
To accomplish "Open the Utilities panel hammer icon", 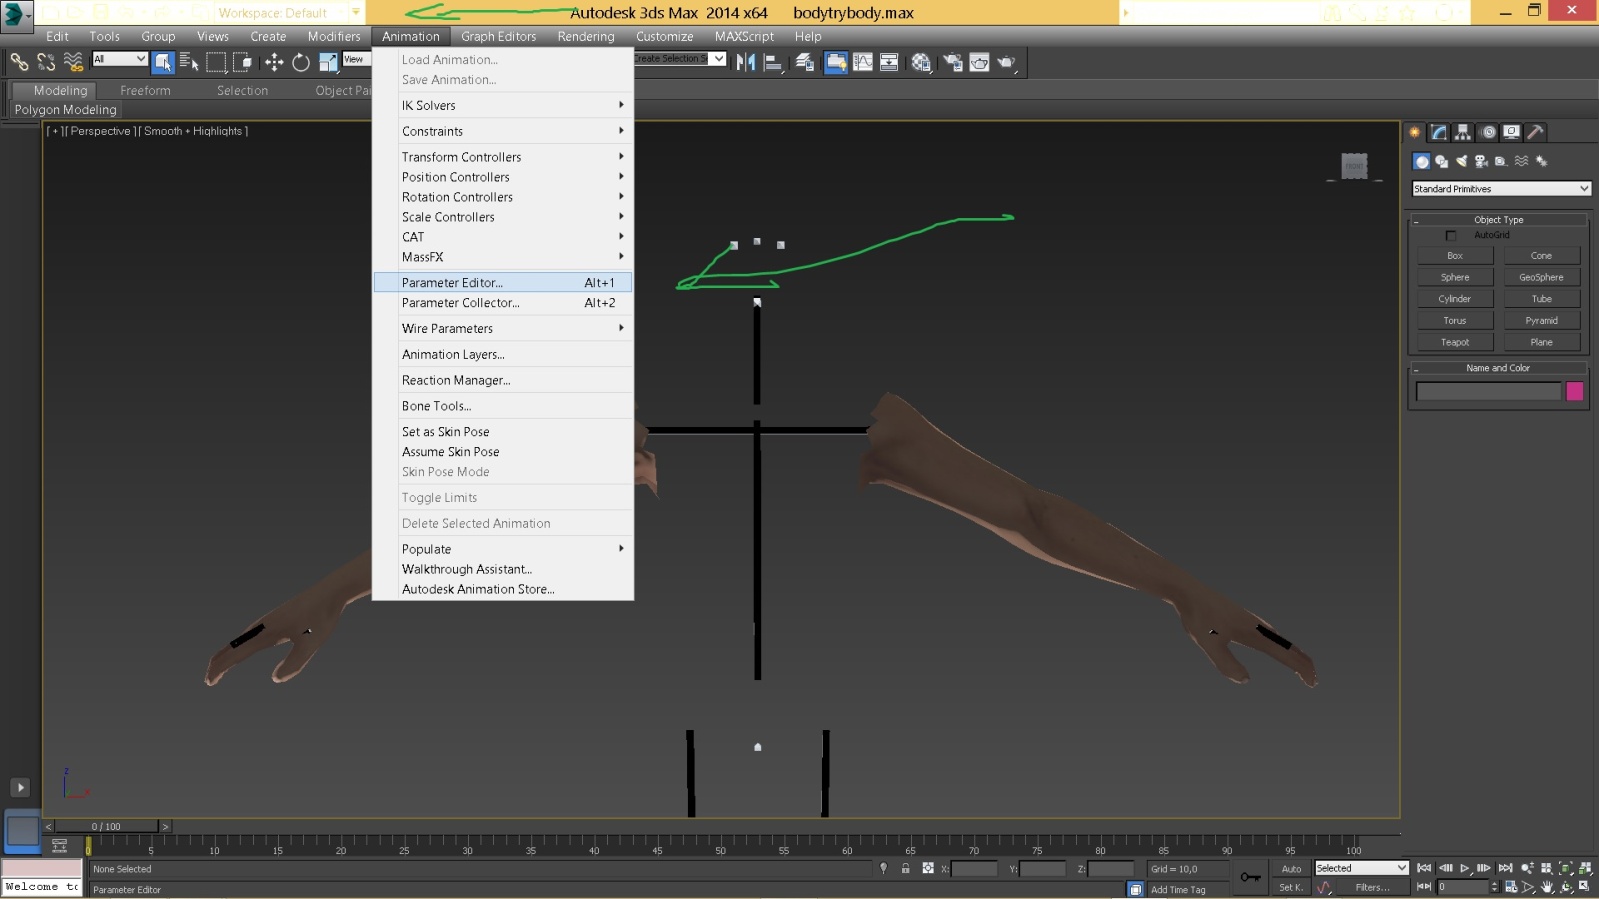I will pos(1535,132).
